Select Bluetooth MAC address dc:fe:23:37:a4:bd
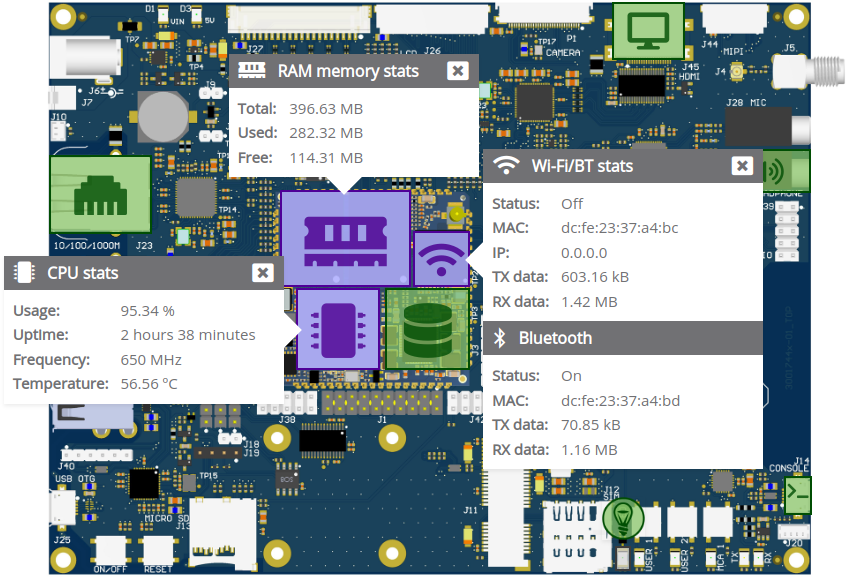848x579 pixels. click(x=621, y=401)
